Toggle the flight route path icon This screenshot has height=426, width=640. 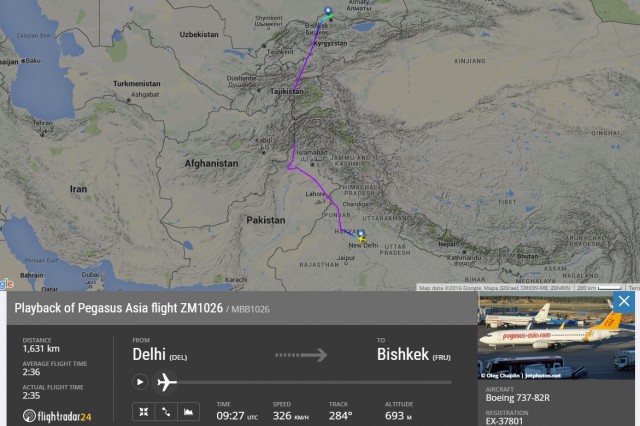166,412
